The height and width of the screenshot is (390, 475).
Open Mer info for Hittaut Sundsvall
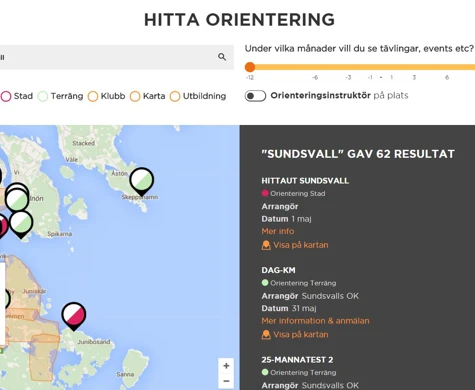(x=278, y=231)
